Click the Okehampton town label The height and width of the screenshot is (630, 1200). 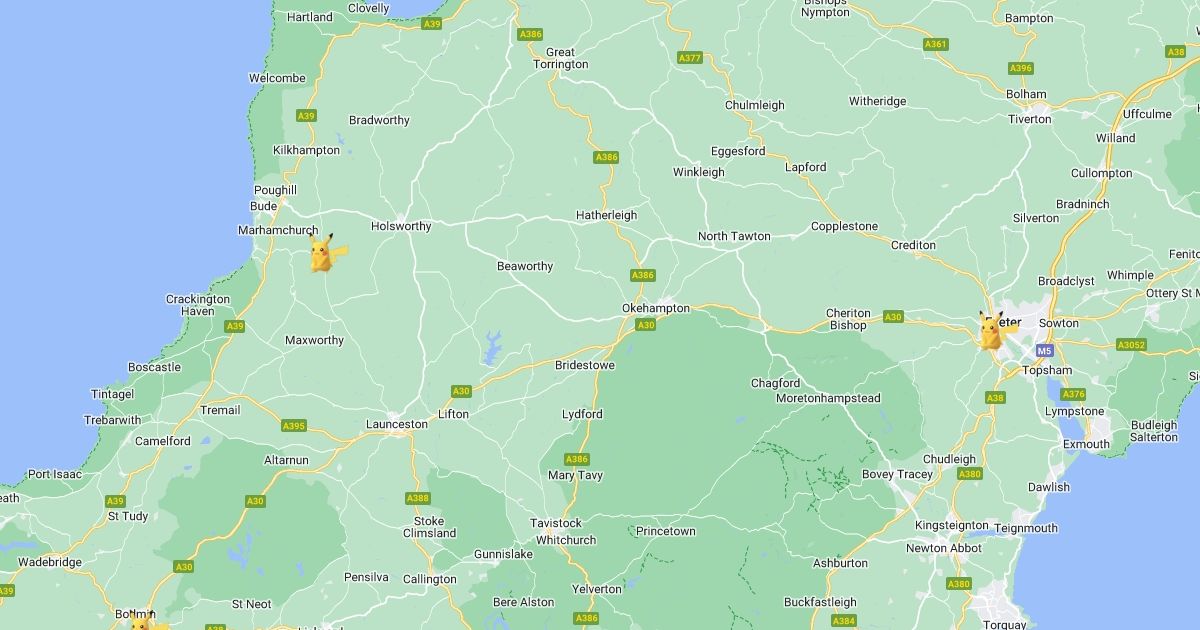pos(656,309)
